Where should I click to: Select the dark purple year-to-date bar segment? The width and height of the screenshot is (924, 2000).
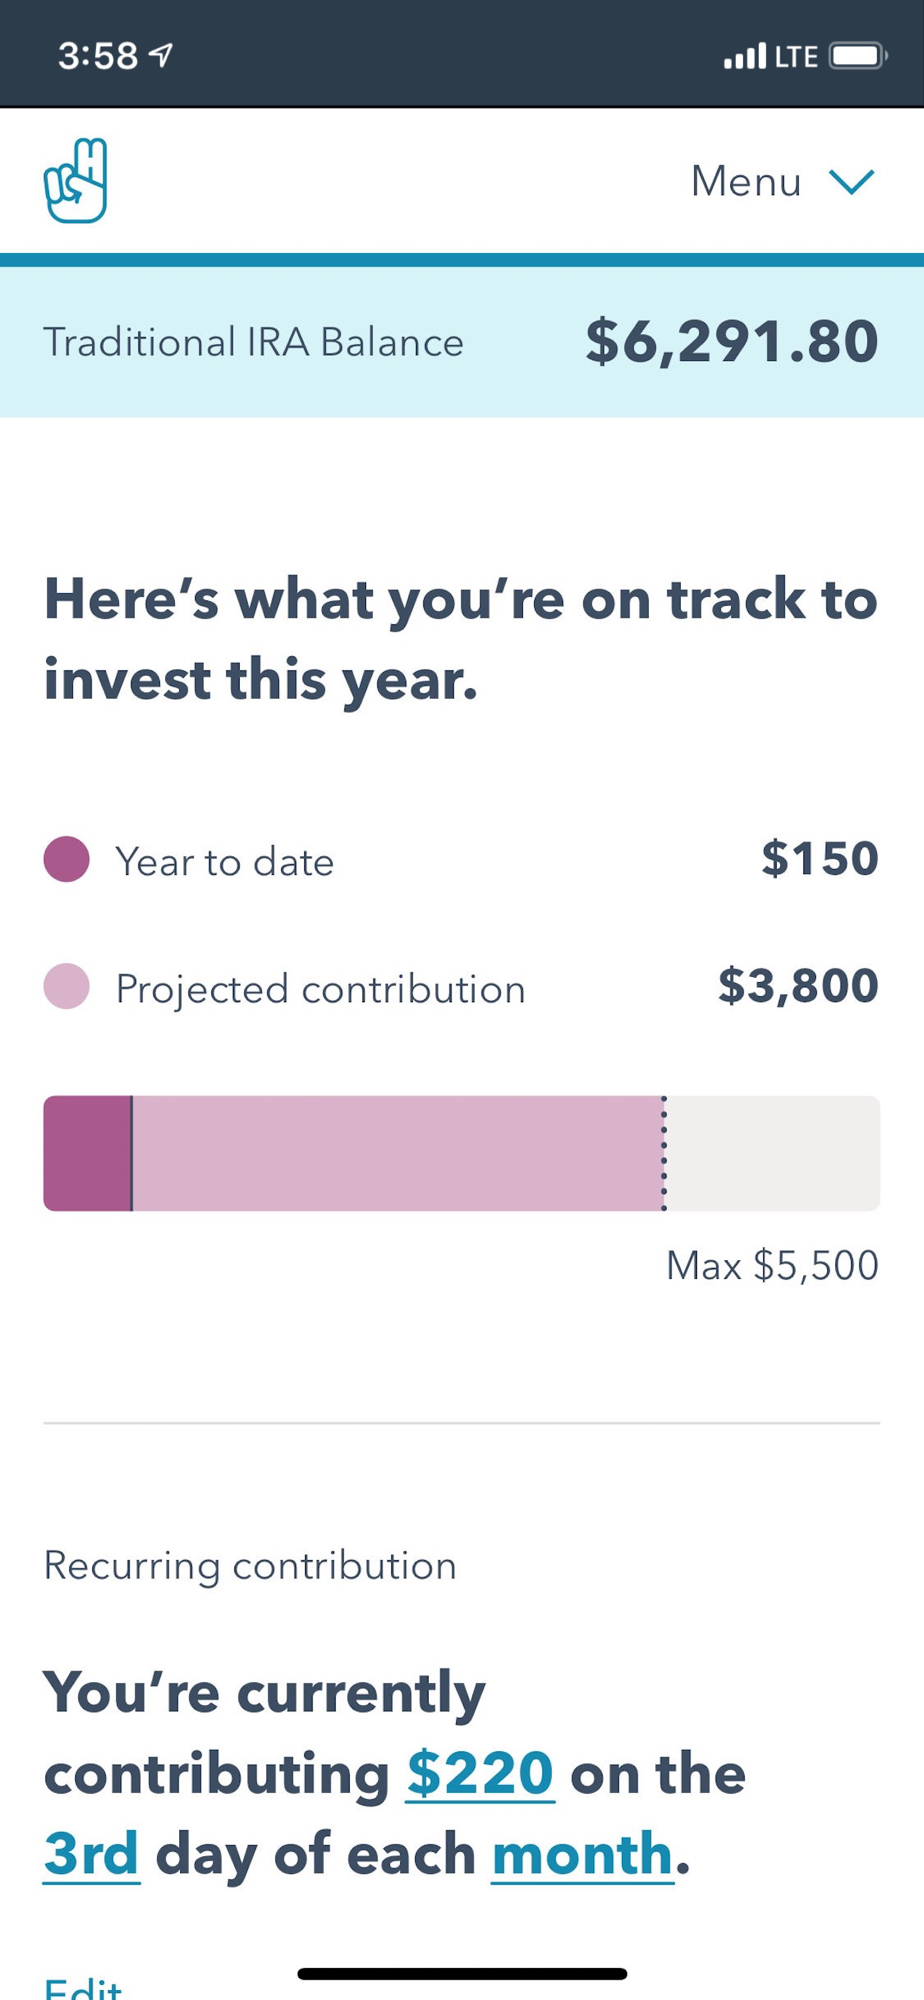coord(87,1153)
